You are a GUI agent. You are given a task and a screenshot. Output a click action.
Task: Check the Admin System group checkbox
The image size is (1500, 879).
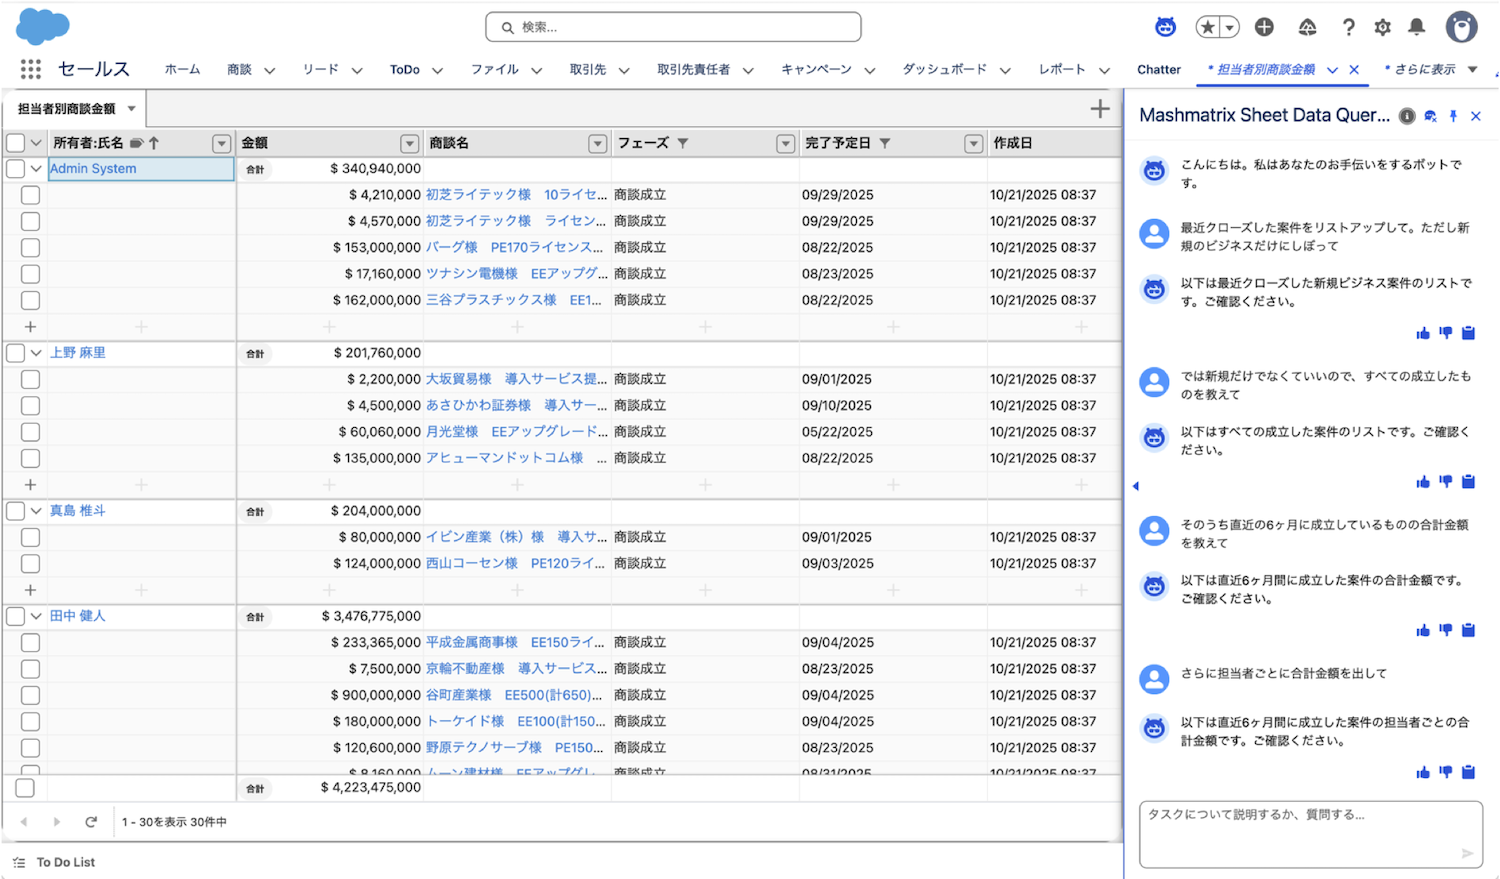(15, 169)
